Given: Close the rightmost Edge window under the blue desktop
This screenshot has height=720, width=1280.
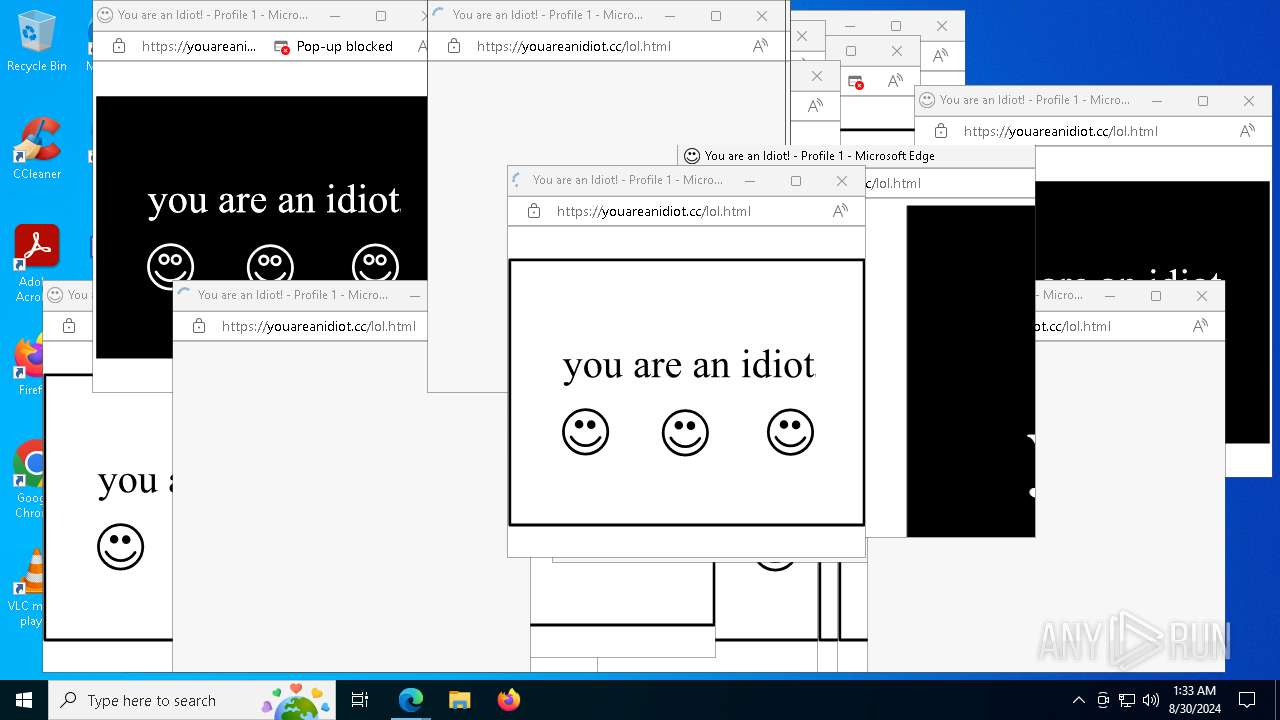Looking at the screenshot, I should pos(1249,101).
